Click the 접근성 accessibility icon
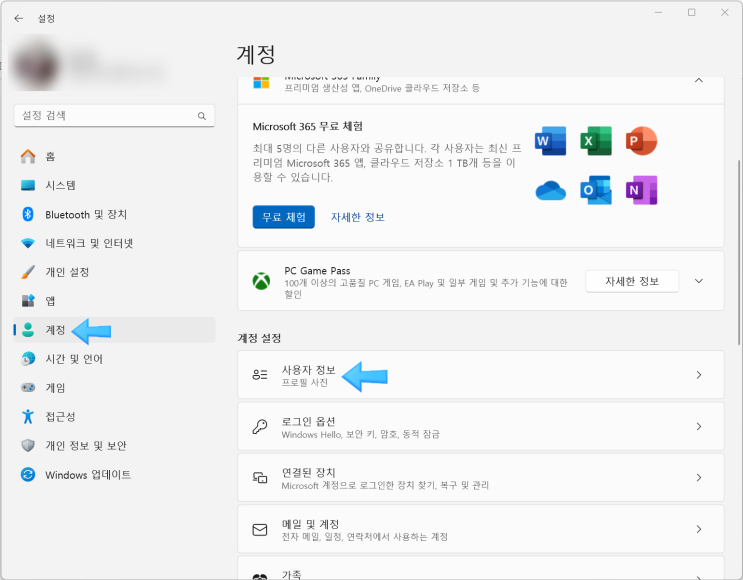 point(28,417)
